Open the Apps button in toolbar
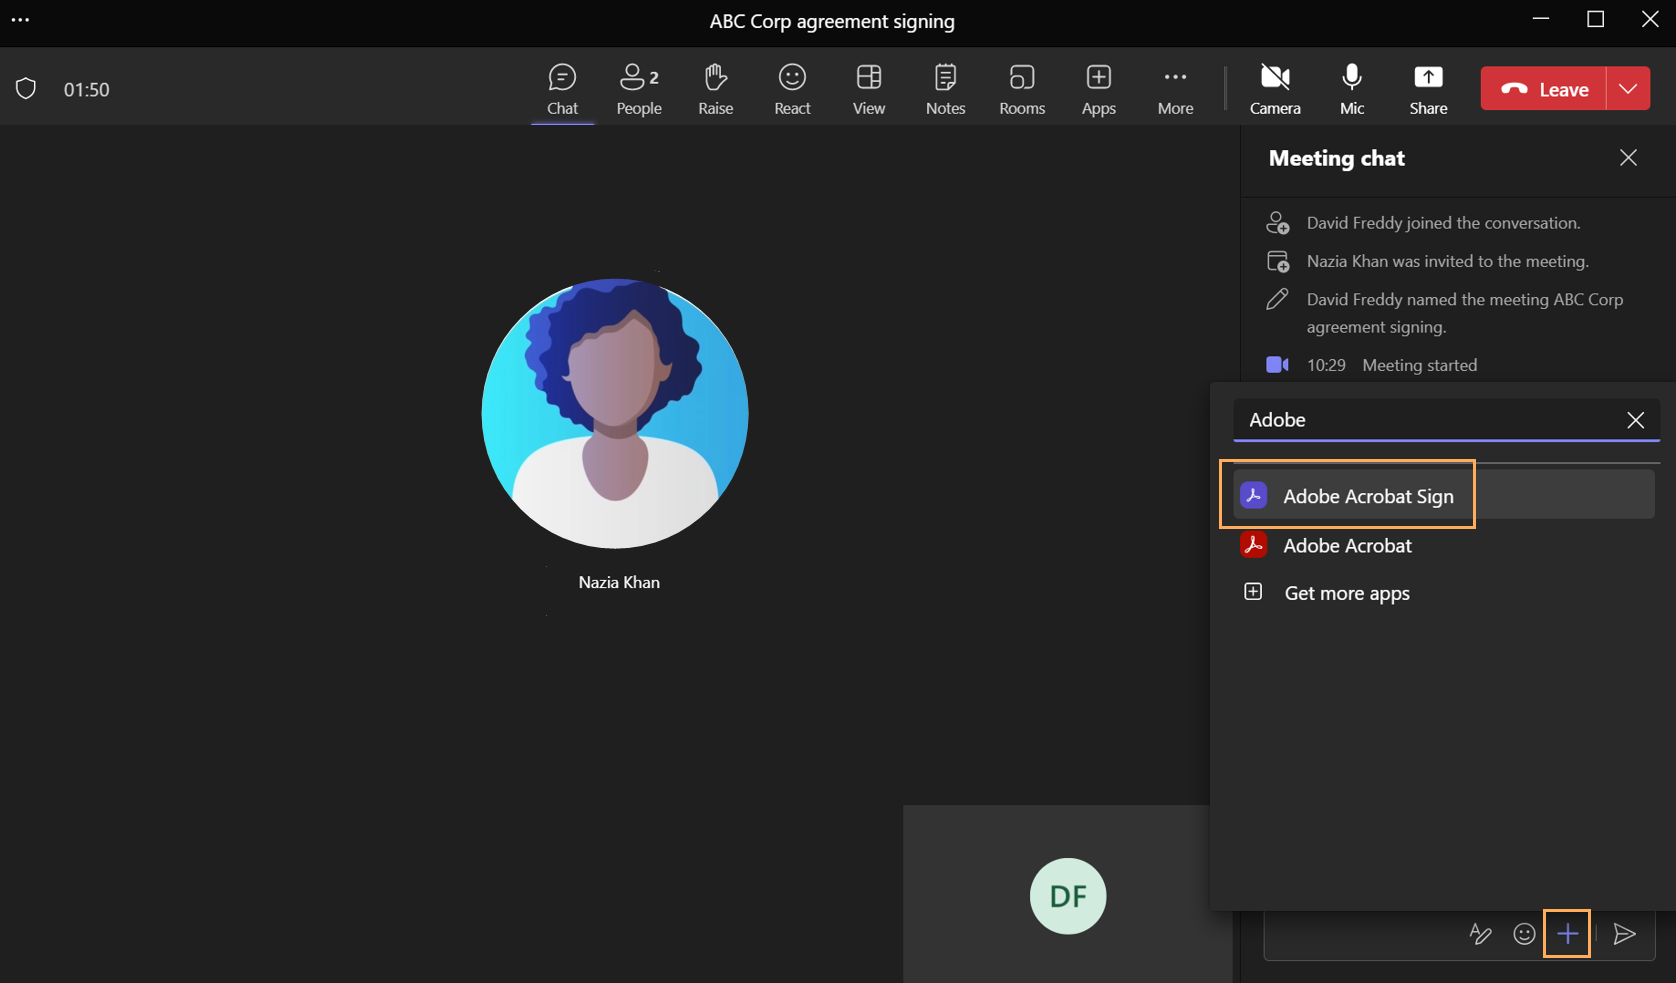Screen dimensions: 1676x983 (x=1099, y=90)
